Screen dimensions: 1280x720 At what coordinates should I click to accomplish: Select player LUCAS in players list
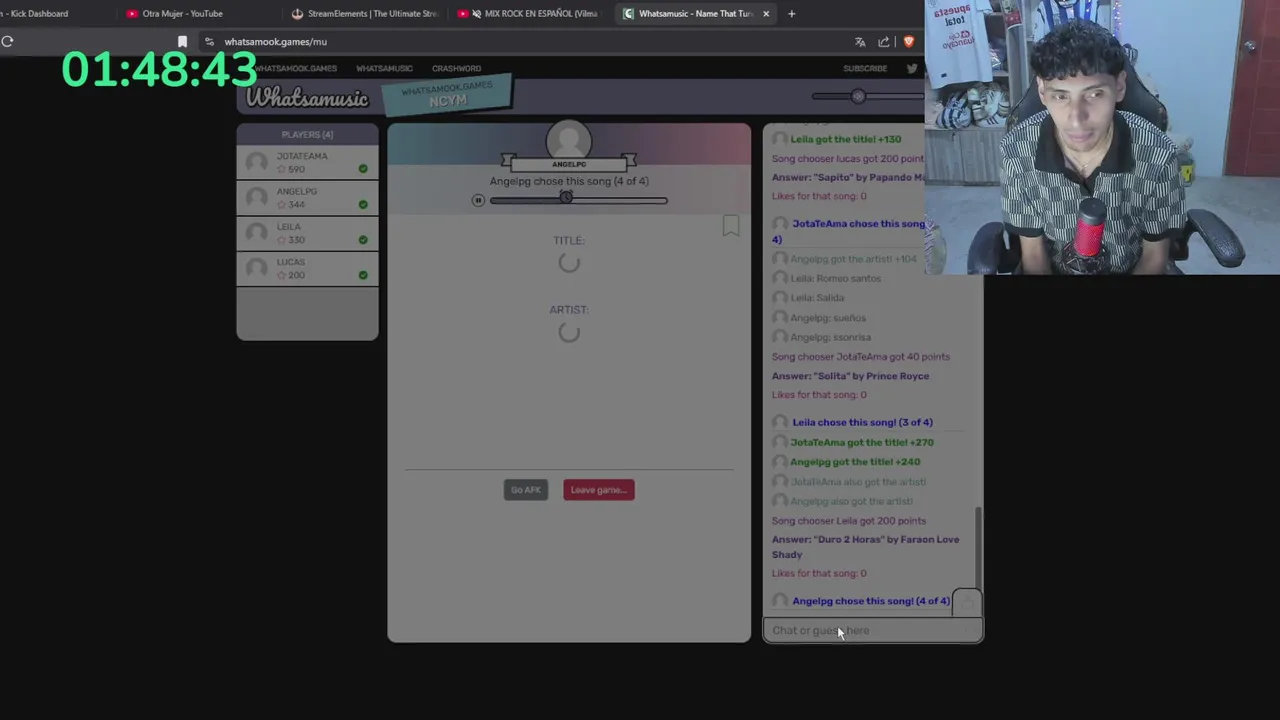coord(307,268)
